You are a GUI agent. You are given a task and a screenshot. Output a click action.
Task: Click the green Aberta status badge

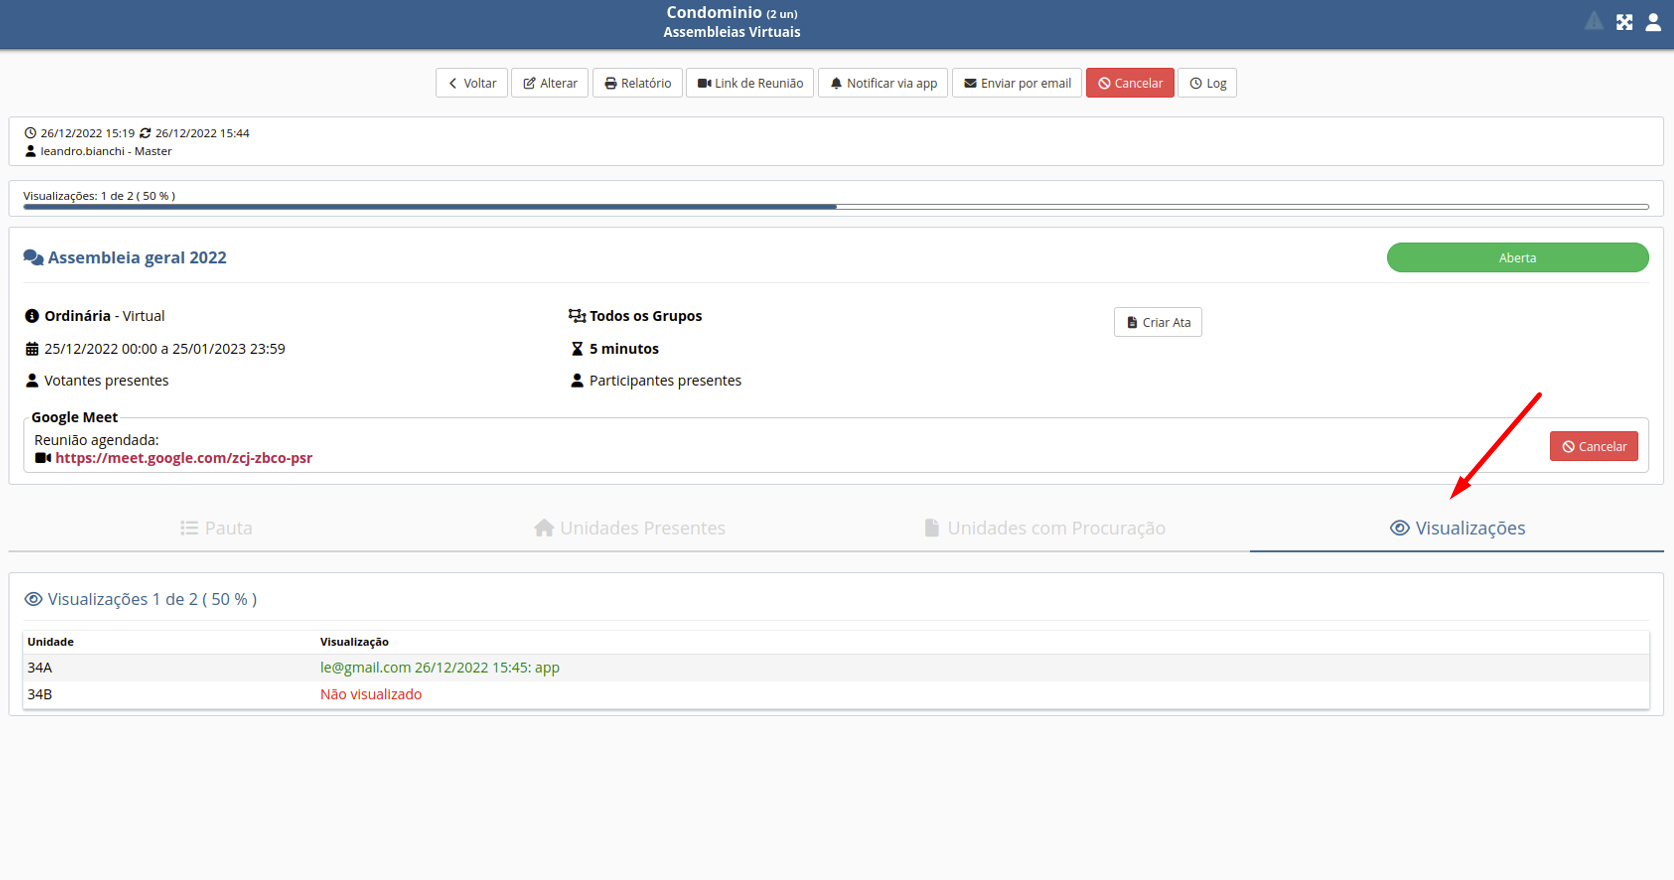click(x=1517, y=258)
